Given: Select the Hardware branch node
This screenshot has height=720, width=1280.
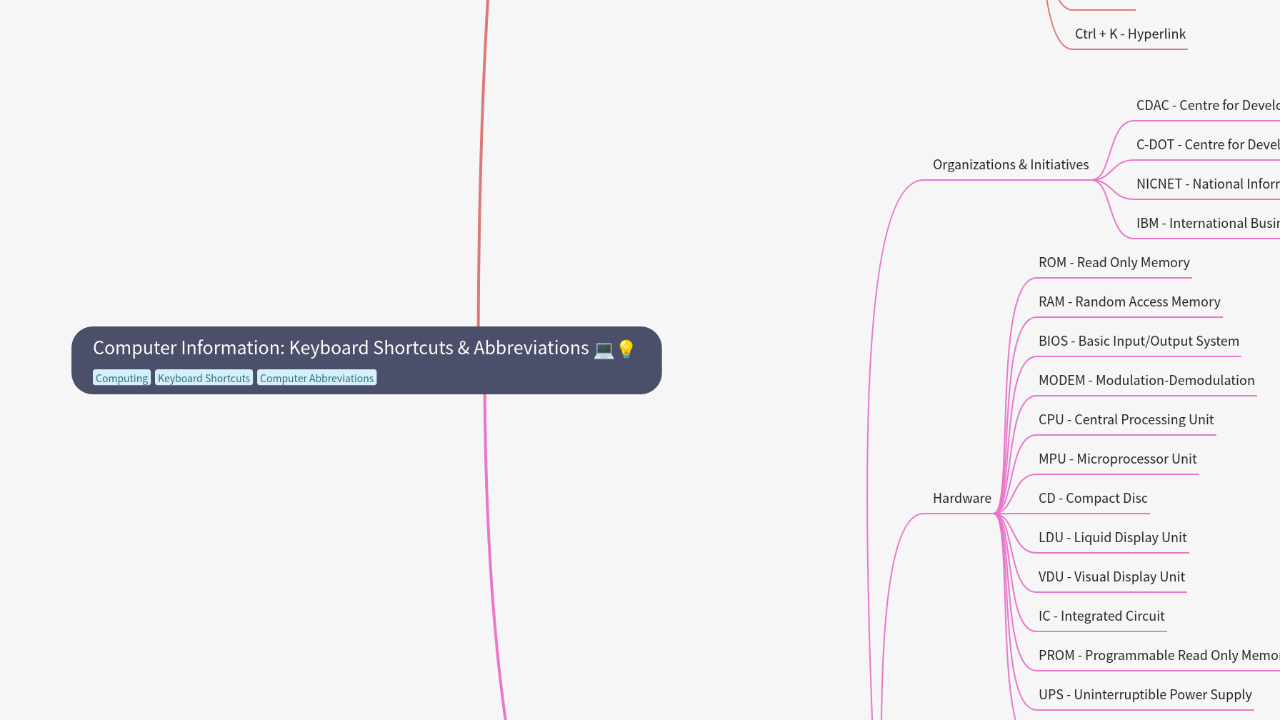Looking at the screenshot, I should pos(962,498).
